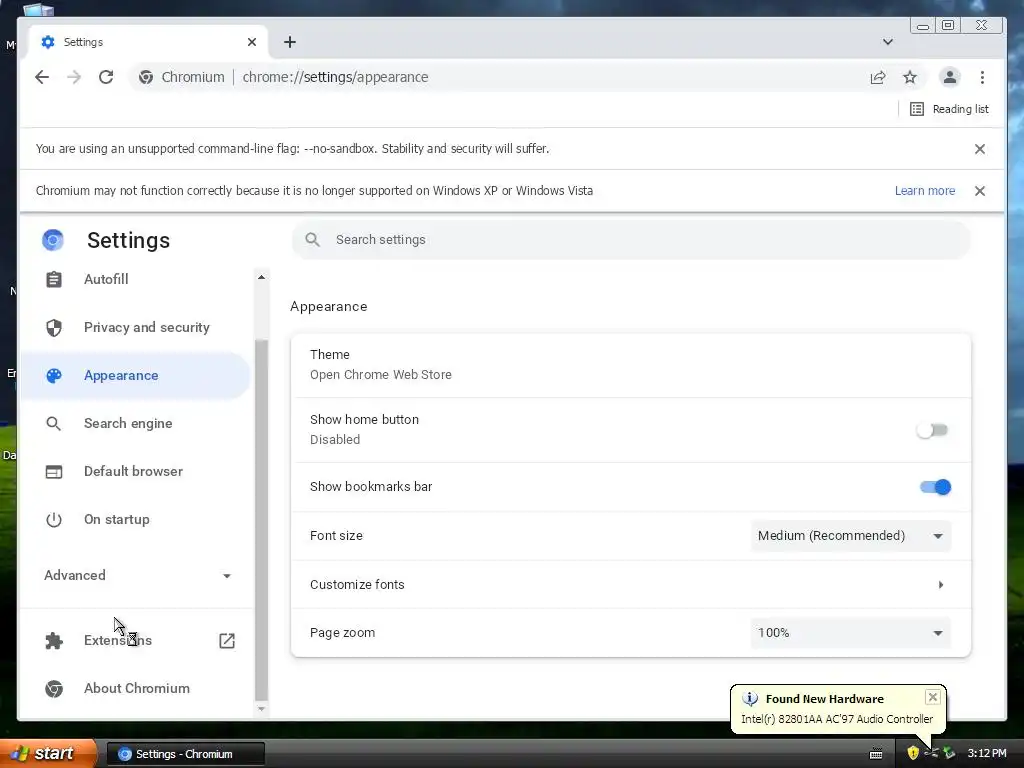The height and width of the screenshot is (768, 1024).
Task: Enable the Show home button toggle
Action: [x=932, y=430]
